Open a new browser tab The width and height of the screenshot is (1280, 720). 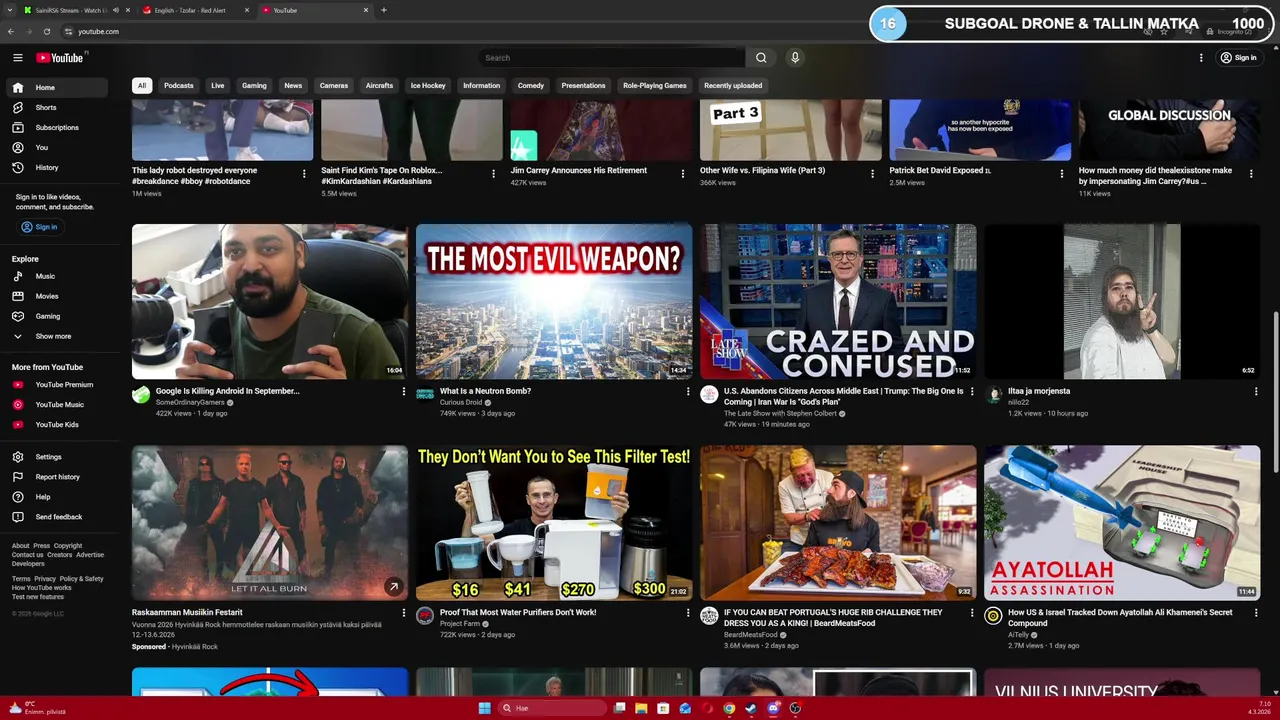pos(384,10)
